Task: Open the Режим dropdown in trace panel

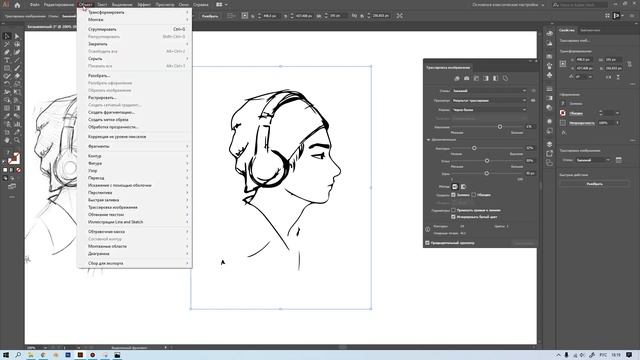Action: [489, 110]
